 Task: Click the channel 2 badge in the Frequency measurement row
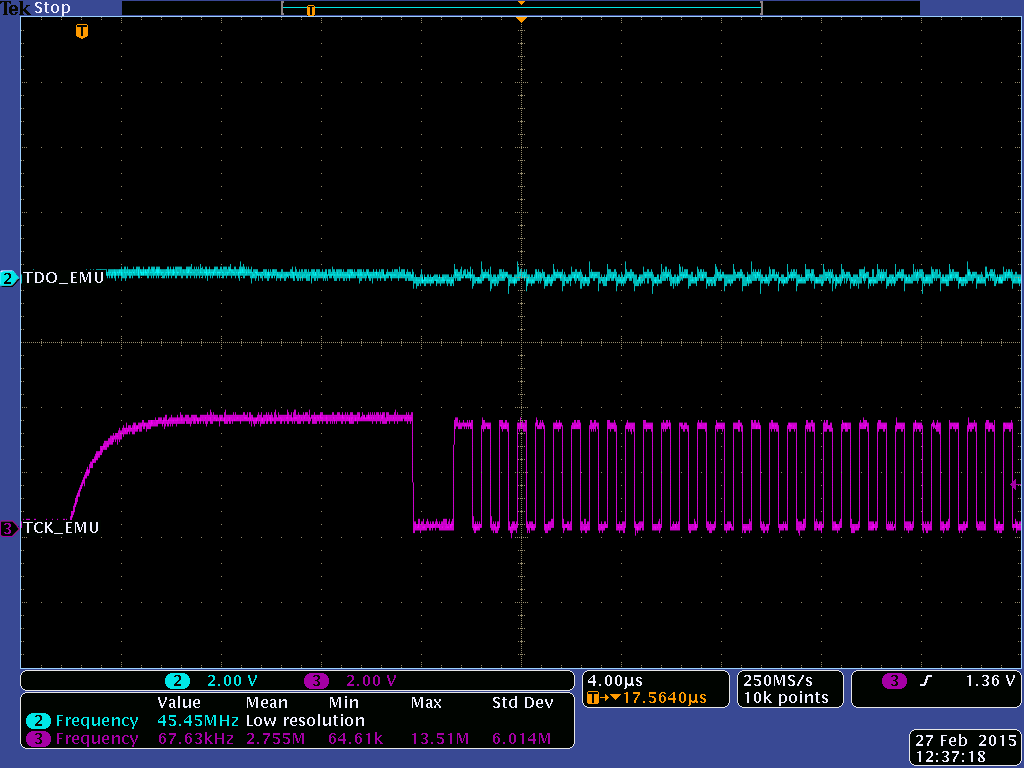pyautogui.click(x=39, y=721)
